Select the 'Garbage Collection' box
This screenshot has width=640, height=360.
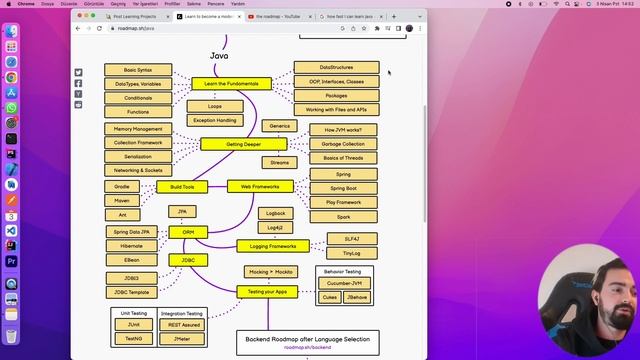pos(343,144)
